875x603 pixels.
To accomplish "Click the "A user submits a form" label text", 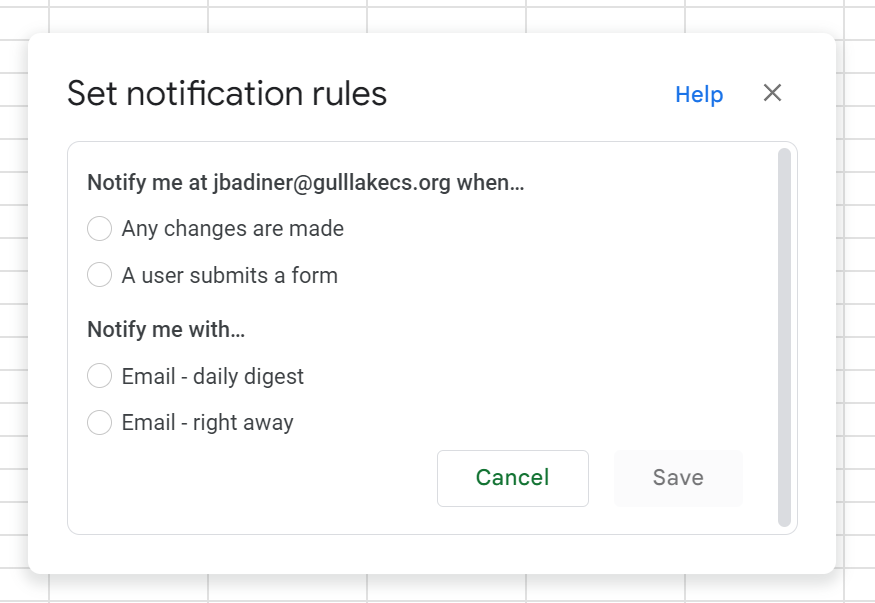I will pos(229,275).
